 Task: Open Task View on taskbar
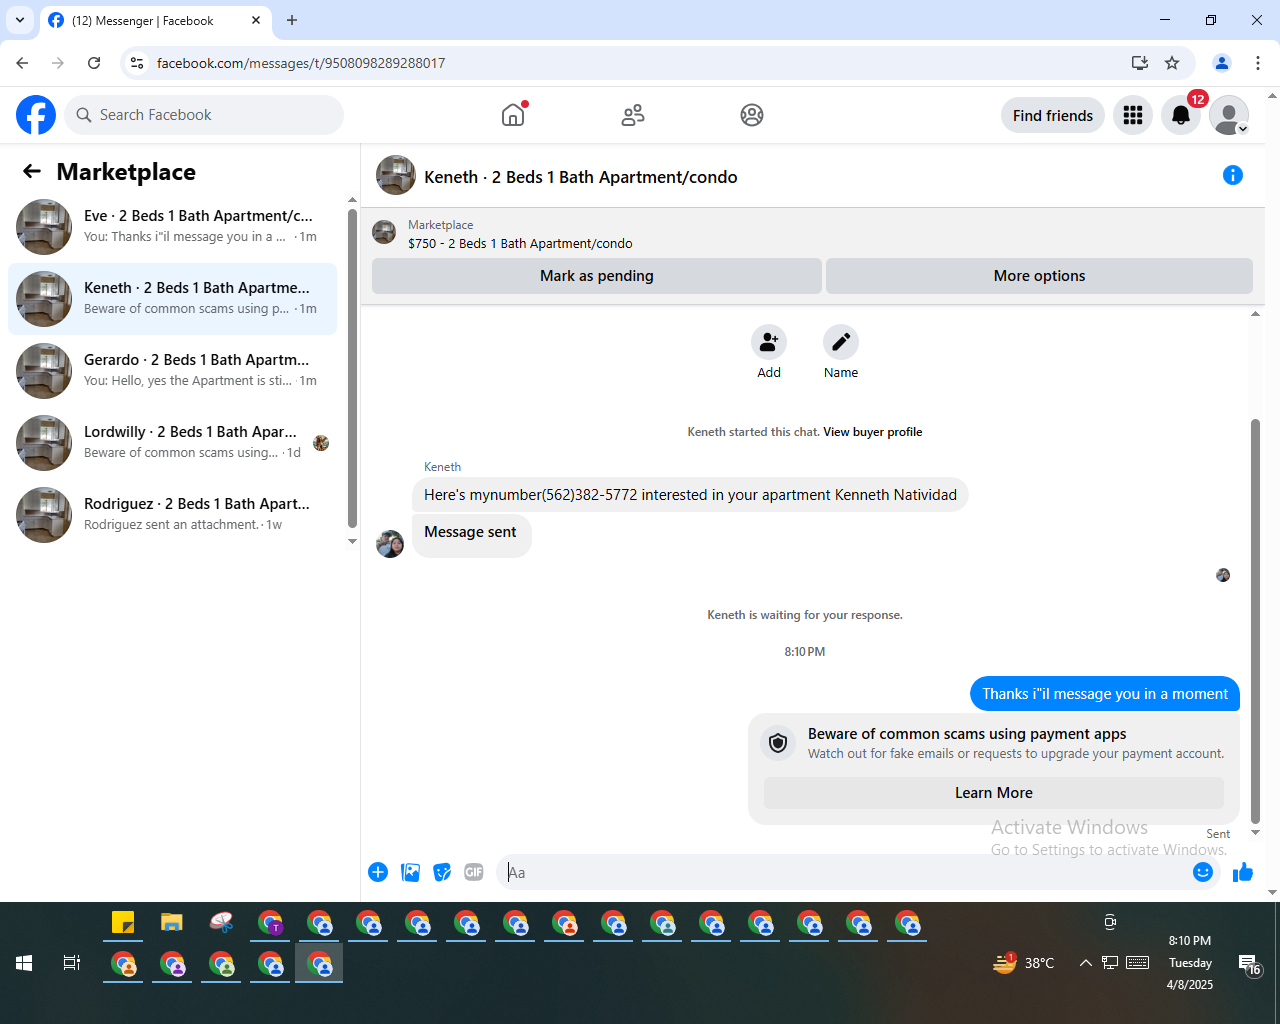(71, 963)
